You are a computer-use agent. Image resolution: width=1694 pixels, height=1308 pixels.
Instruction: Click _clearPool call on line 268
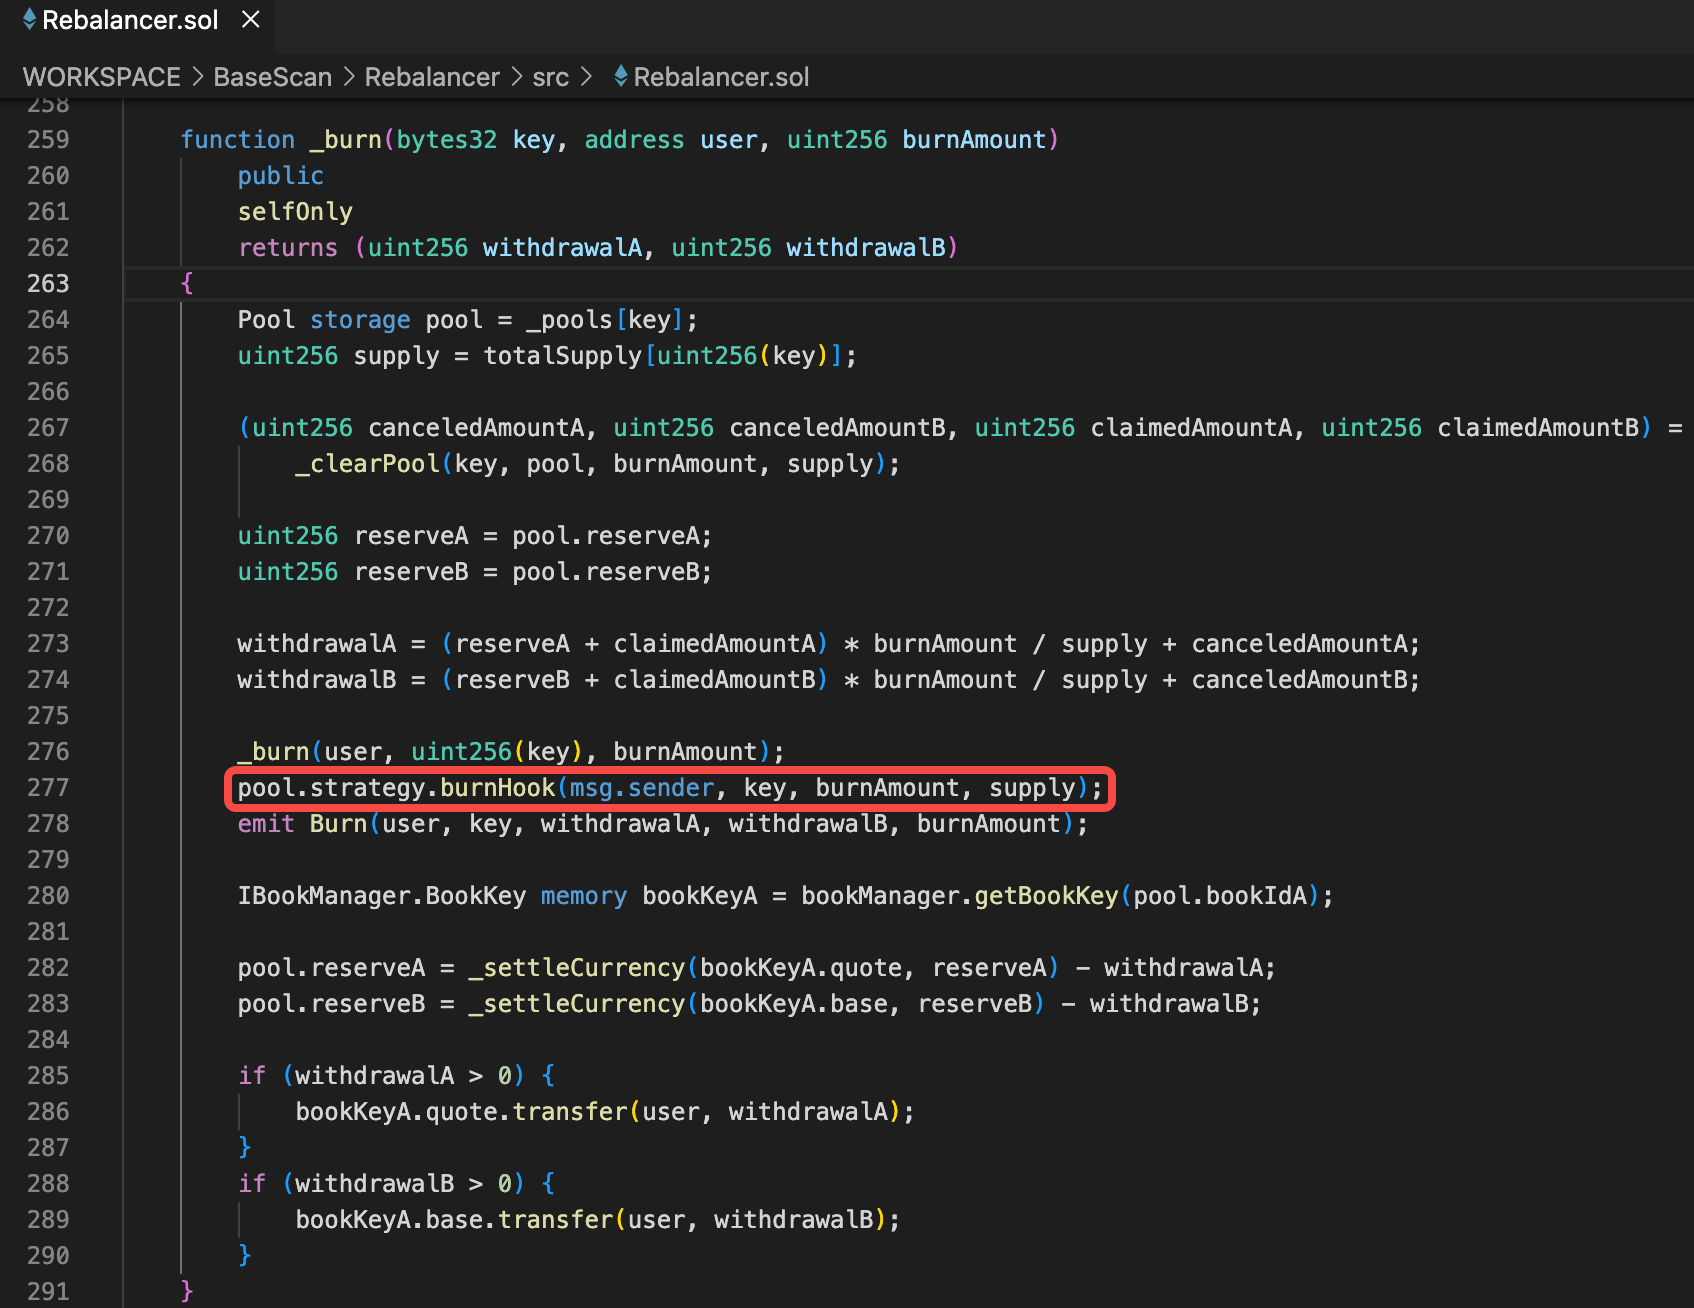coord(367,464)
